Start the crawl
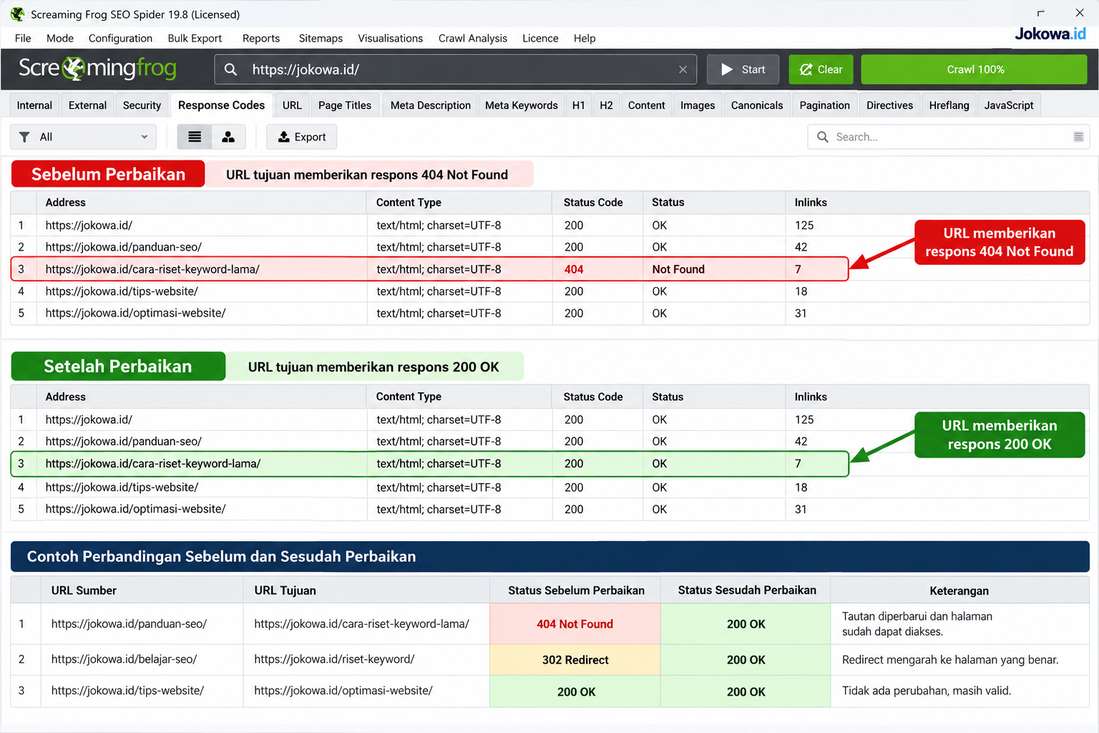 (x=743, y=69)
